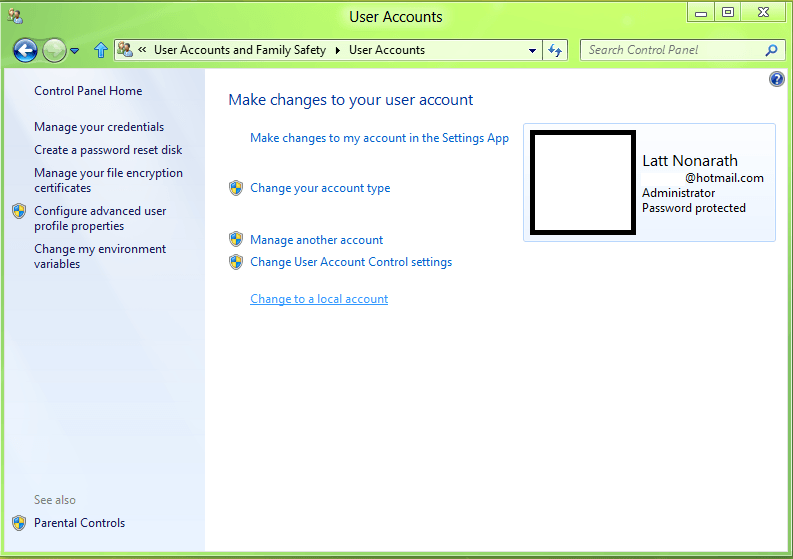Click the search magnifier icon
Screen dimensions: 793x559
pyautogui.click(x=771, y=50)
